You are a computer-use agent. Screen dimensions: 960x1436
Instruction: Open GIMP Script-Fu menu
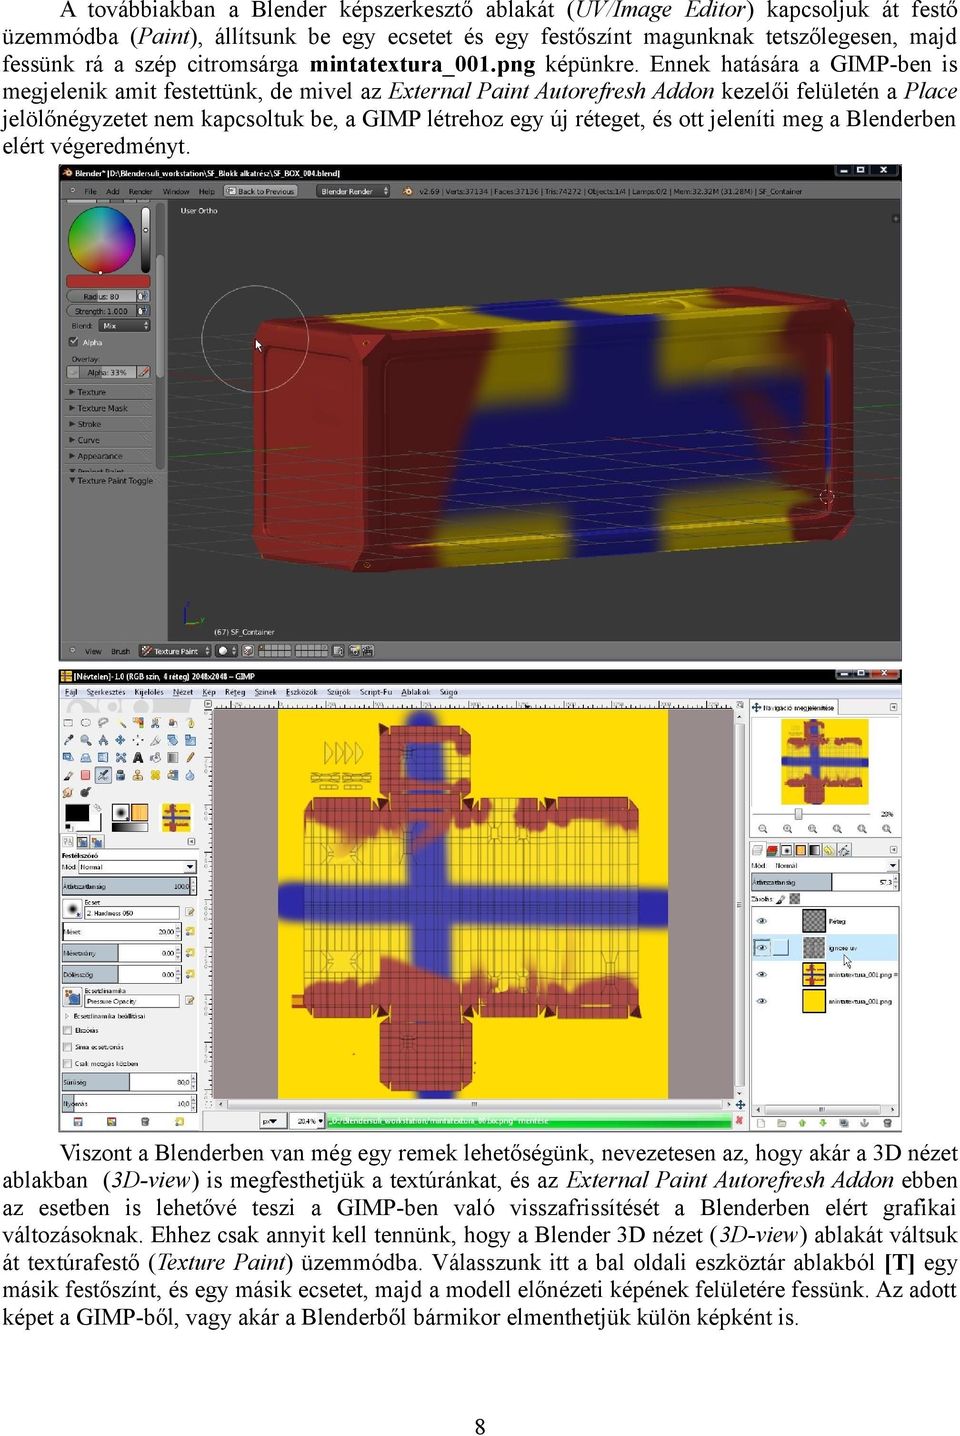click(376, 691)
